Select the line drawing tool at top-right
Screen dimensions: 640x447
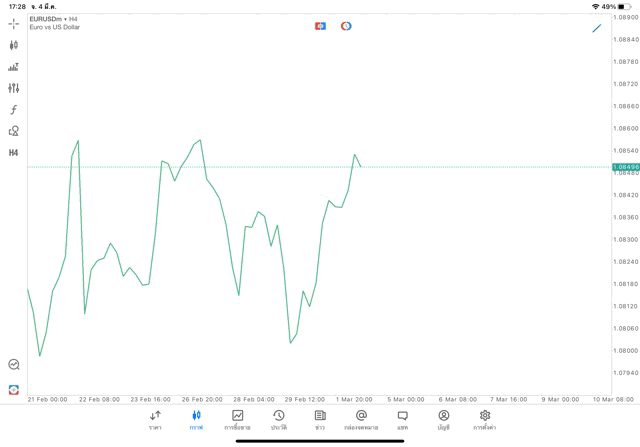(597, 28)
